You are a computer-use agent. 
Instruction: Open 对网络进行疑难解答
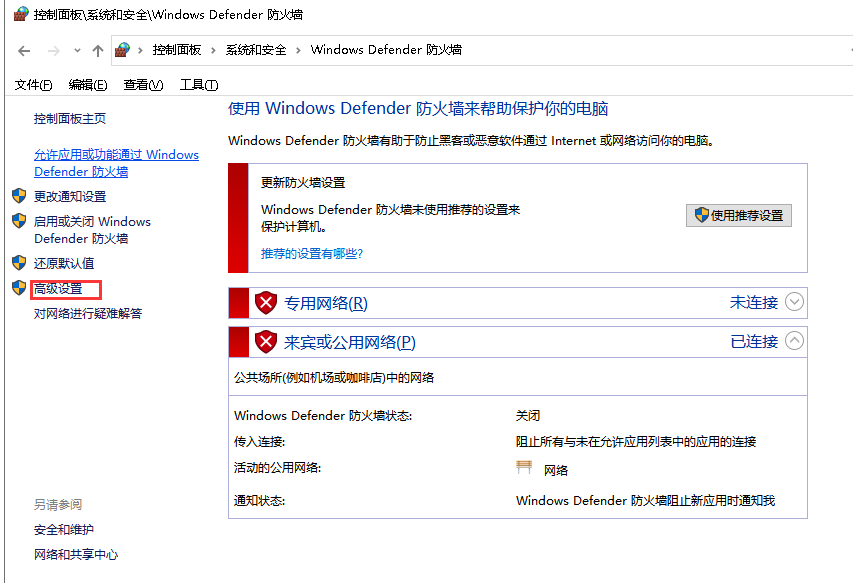pyautogui.click(x=88, y=314)
